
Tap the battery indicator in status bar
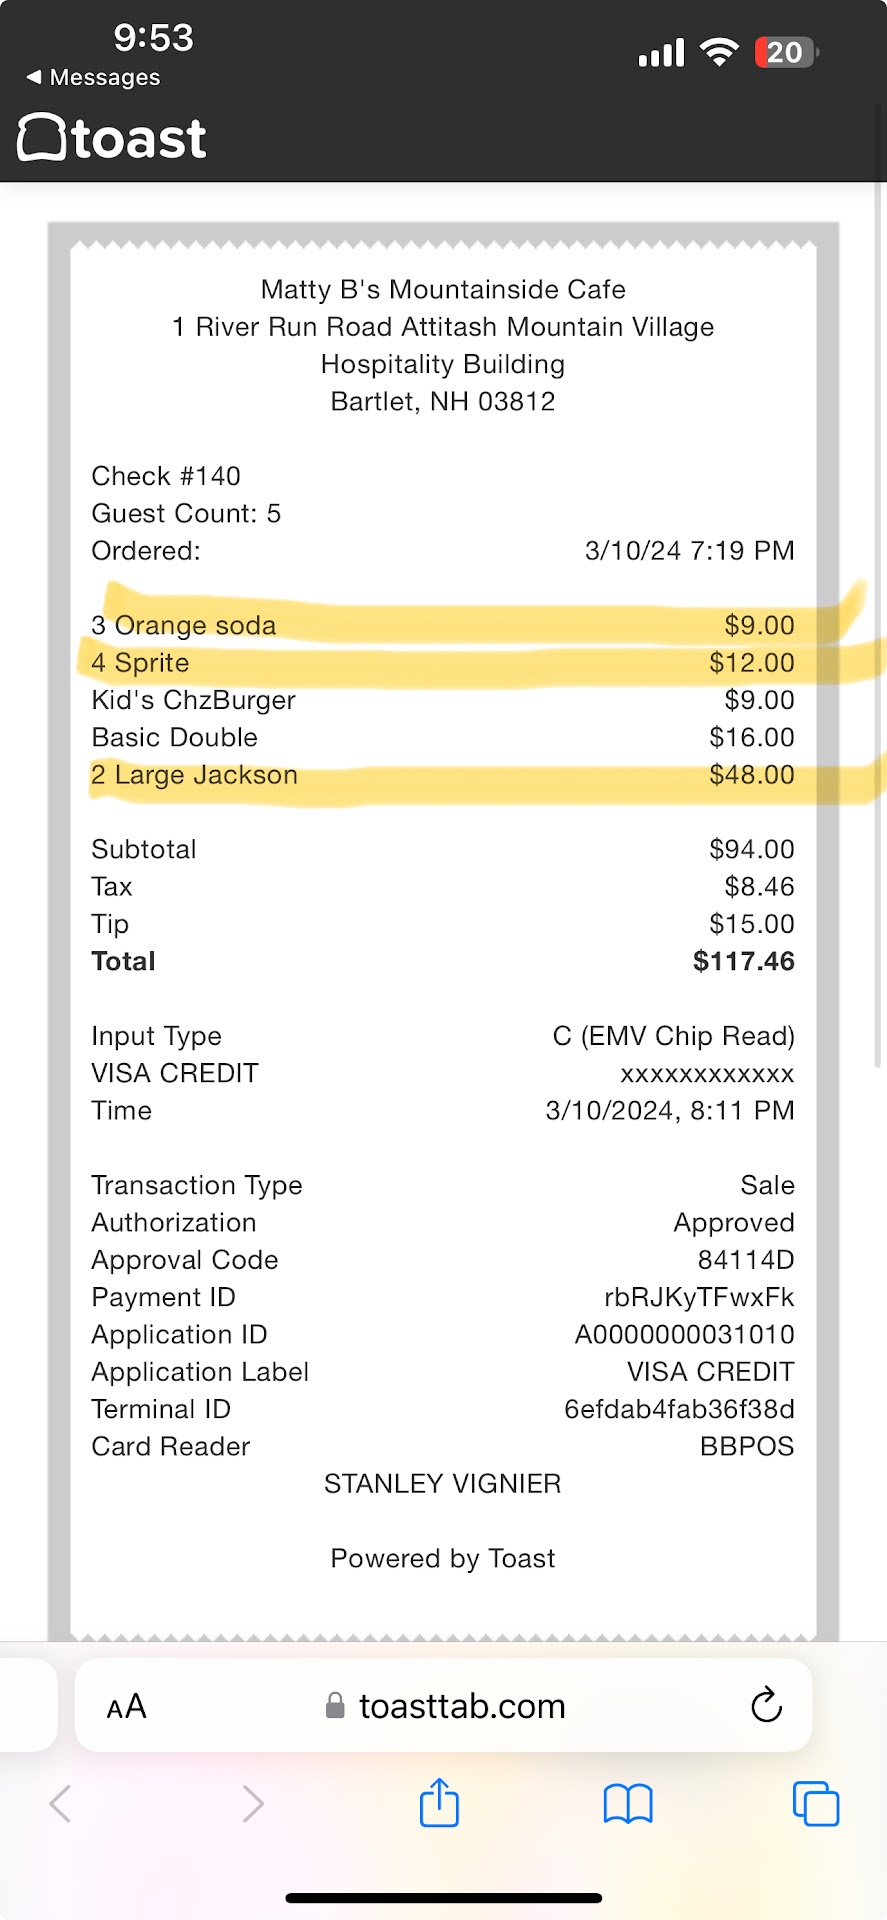point(786,52)
